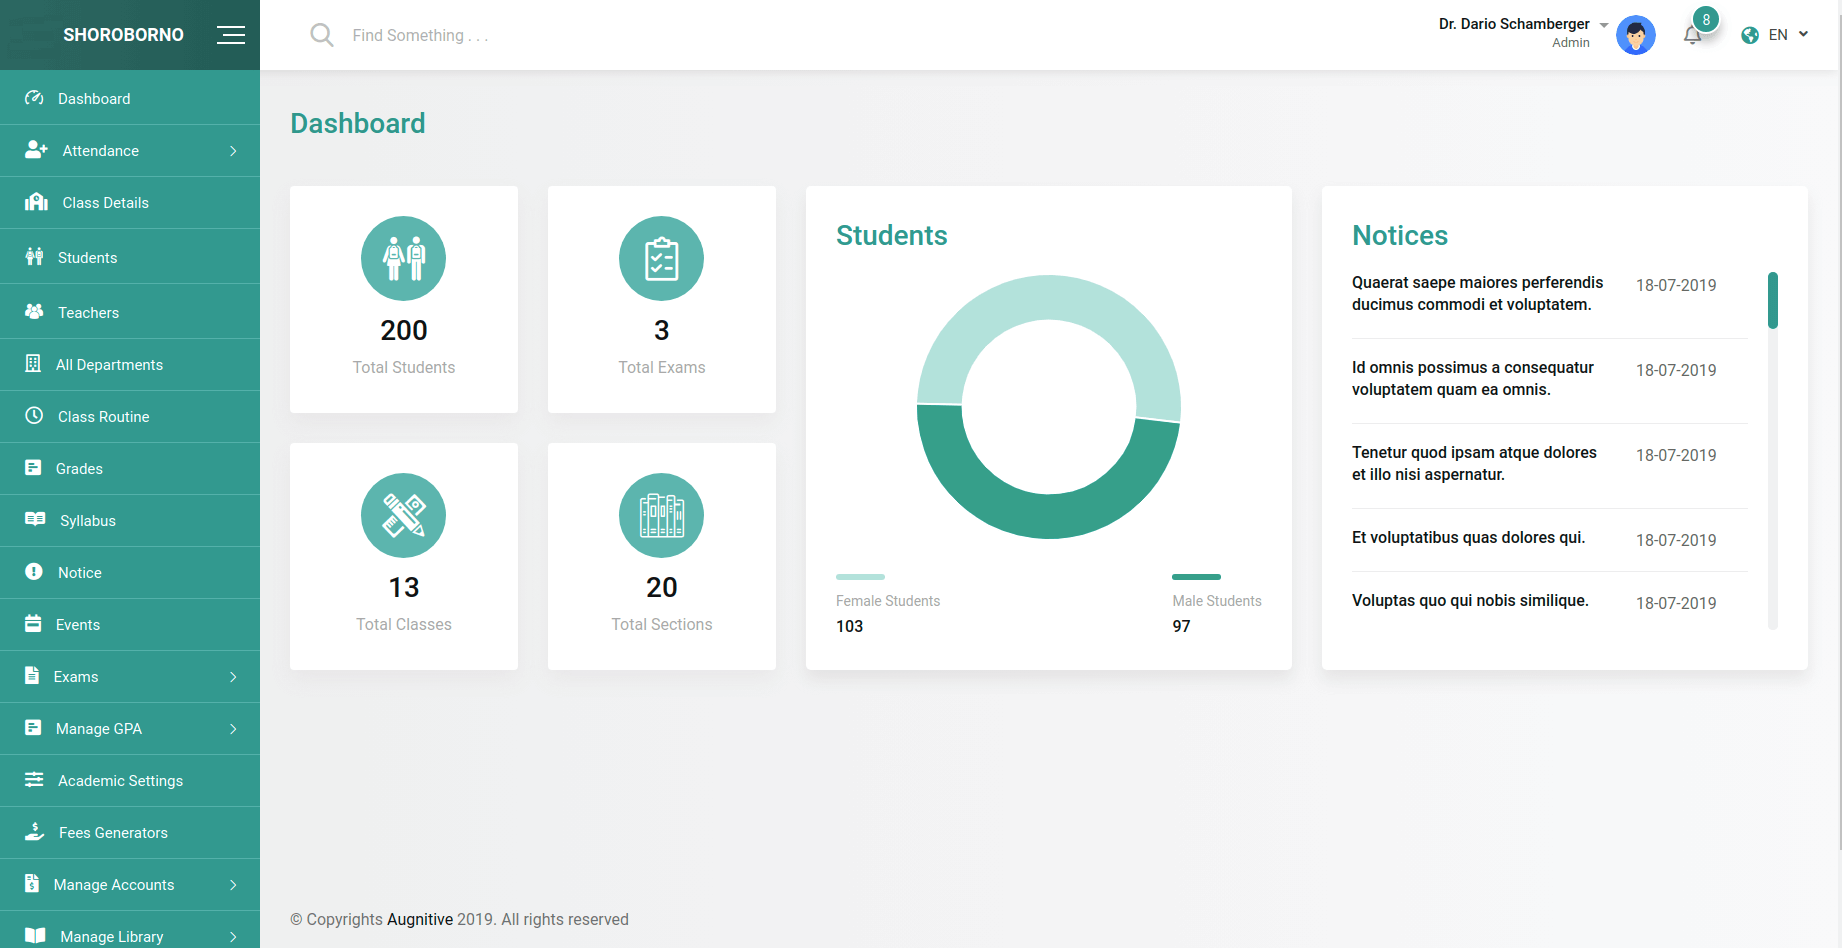Expand the Dr. Dario Schamberger user menu

coord(1524,32)
